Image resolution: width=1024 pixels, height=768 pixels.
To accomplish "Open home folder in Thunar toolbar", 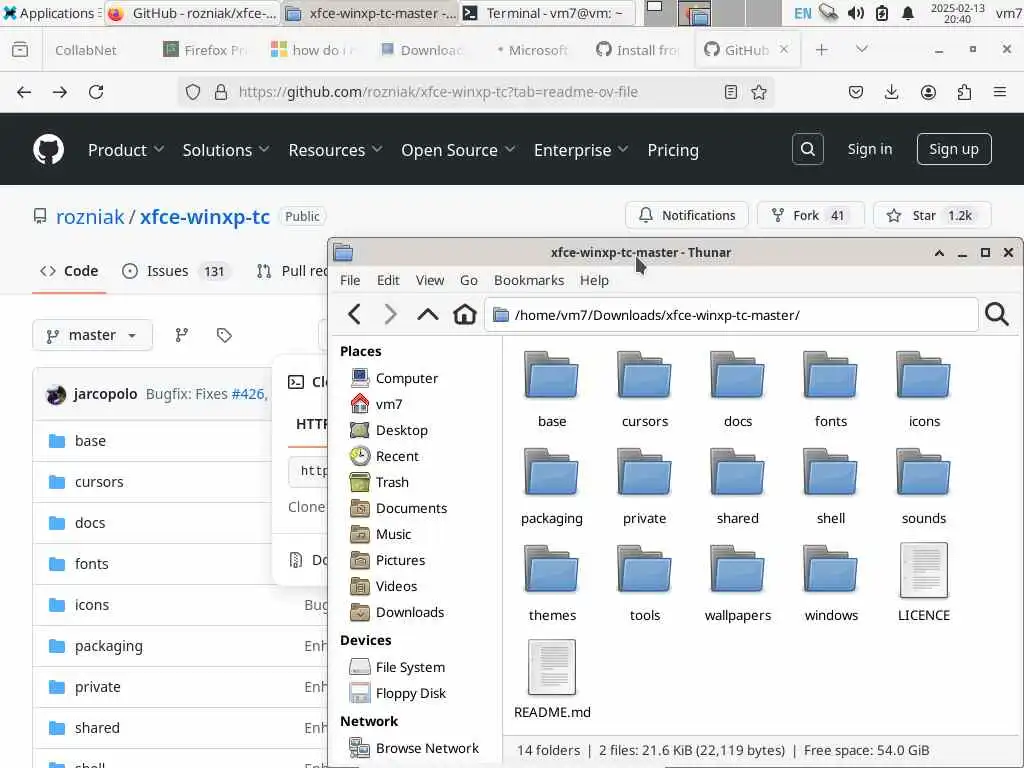I will tap(464, 315).
